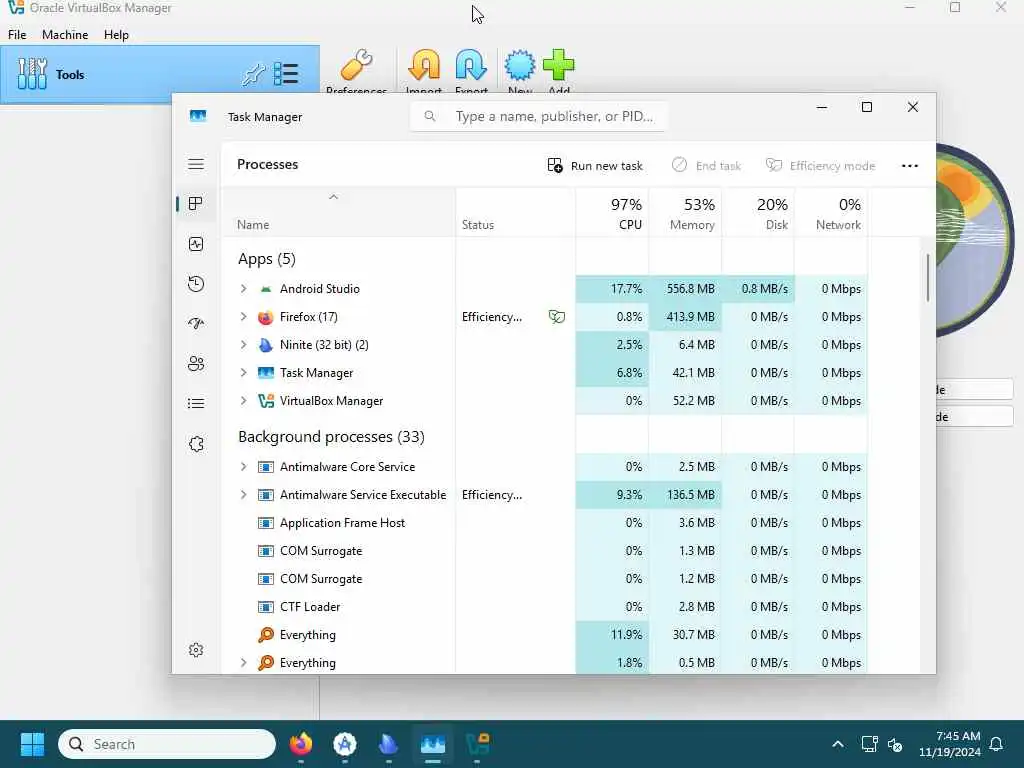
Task: Sort processes by Disk column
Action: 758,213
